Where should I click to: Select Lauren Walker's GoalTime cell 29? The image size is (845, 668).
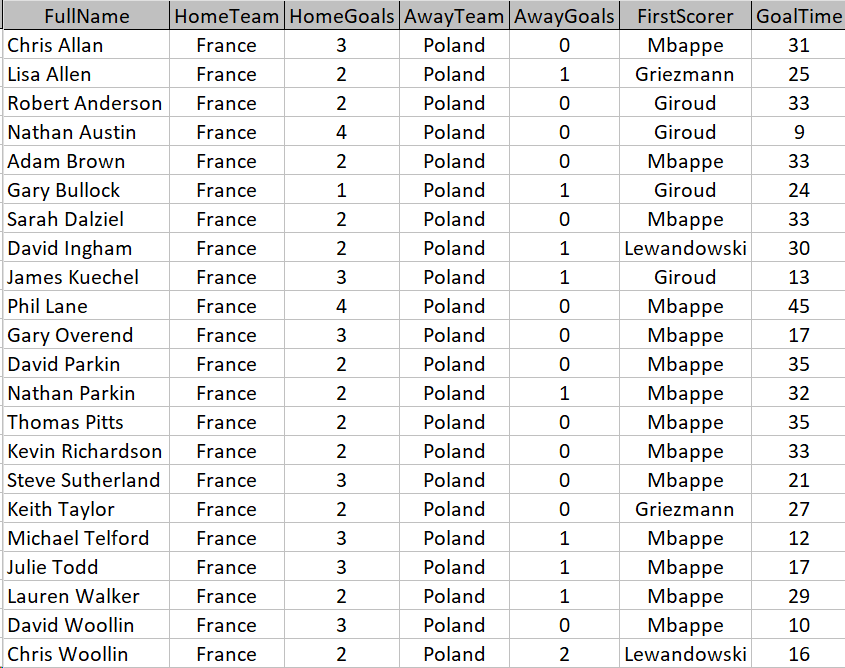click(799, 596)
